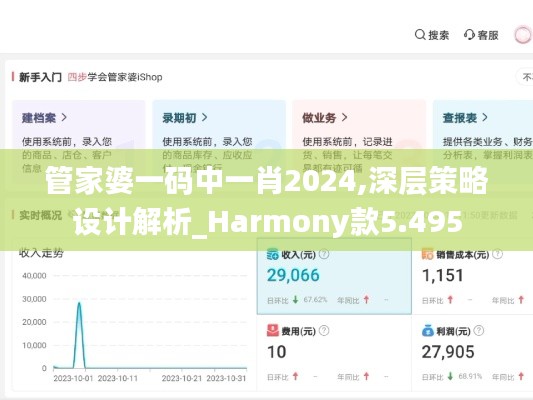Expand the chevron next to 建档案
Image resolution: width=533 pixels, height=400 pixels.
(64, 118)
